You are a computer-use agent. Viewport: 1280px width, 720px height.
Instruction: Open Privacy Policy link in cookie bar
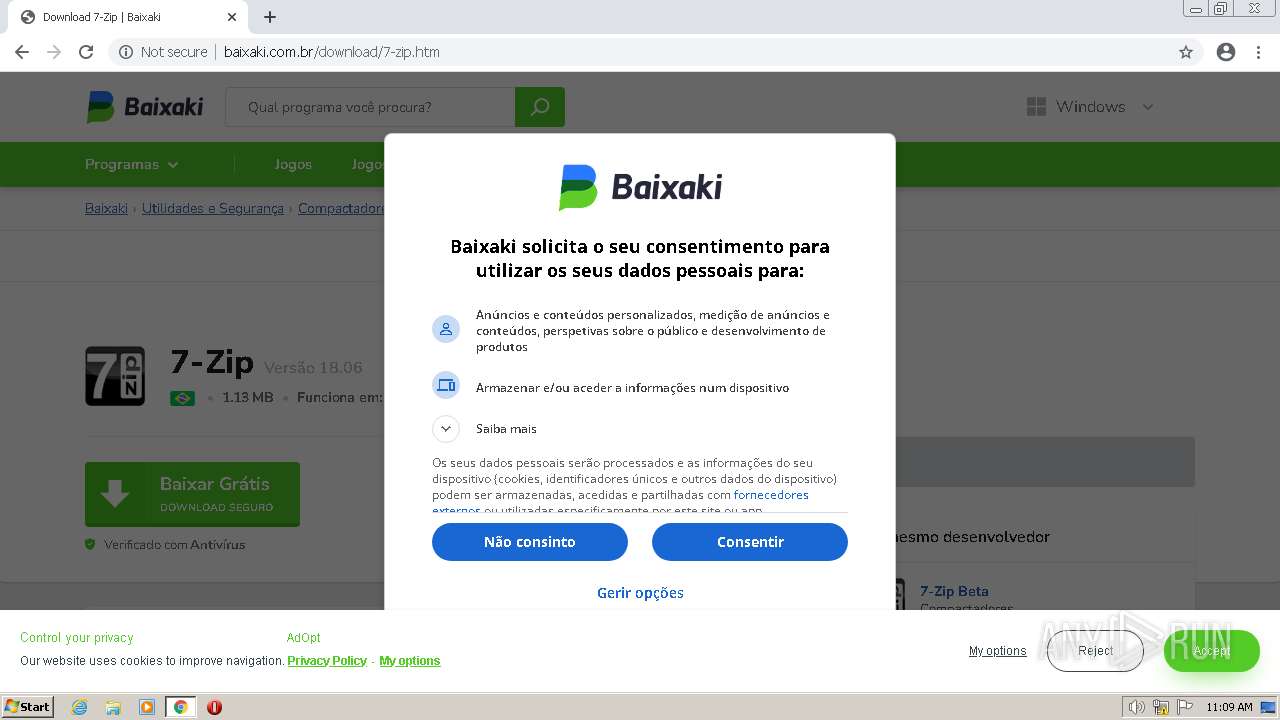327,661
